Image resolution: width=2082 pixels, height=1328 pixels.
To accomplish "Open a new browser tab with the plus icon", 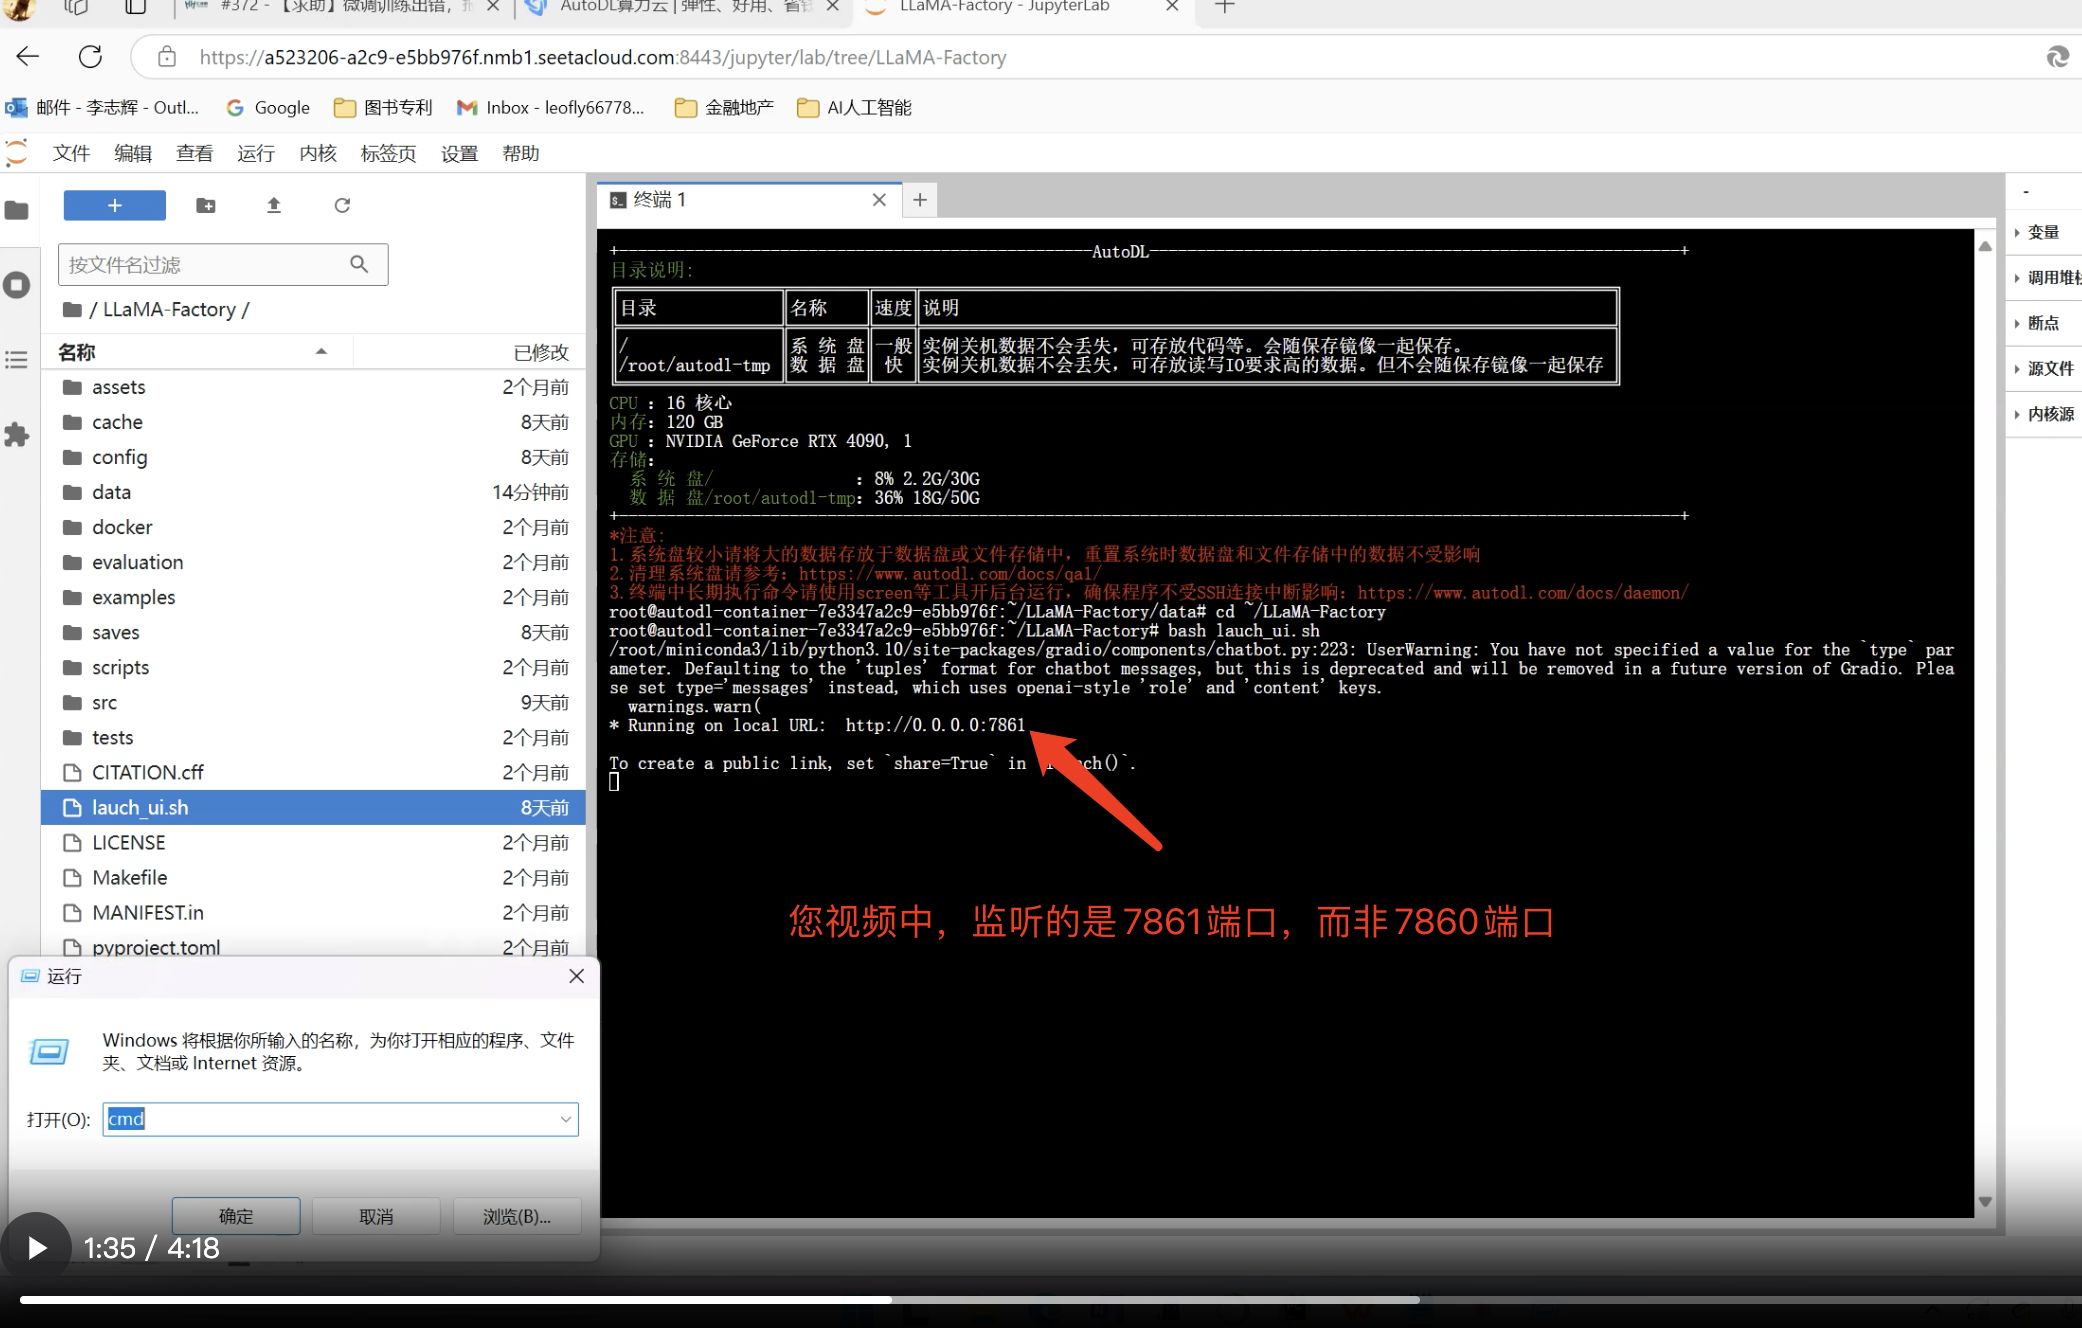I will [x=1224, y=7].
